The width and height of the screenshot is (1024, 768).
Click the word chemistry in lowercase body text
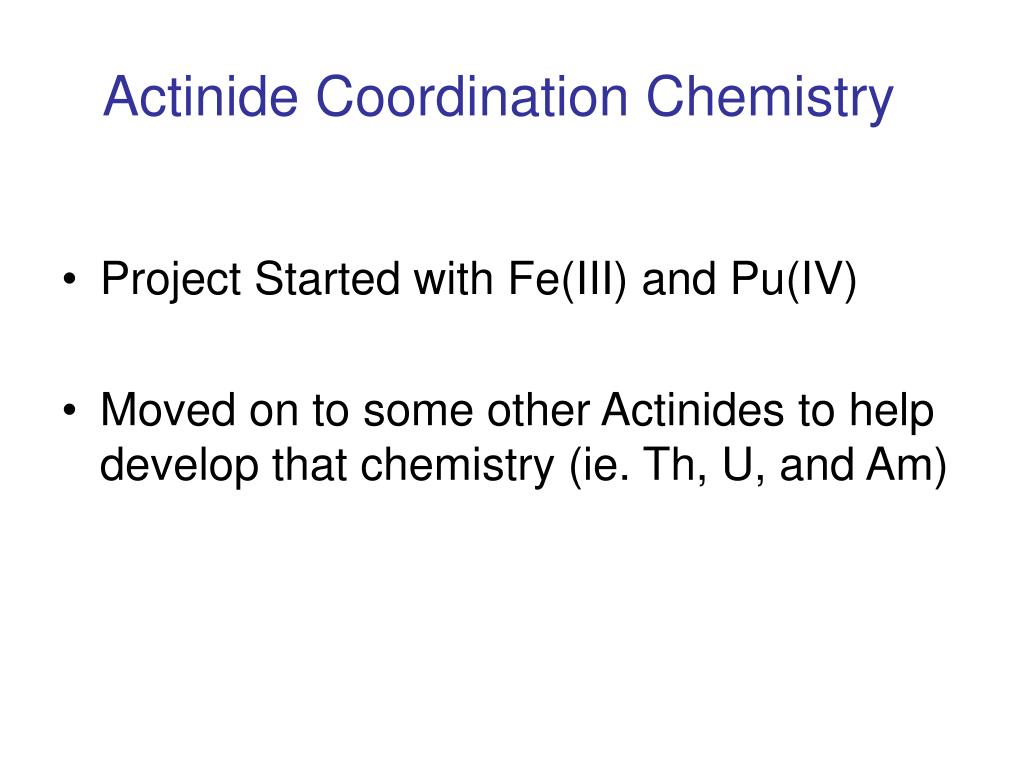click(x=457, y=466)
